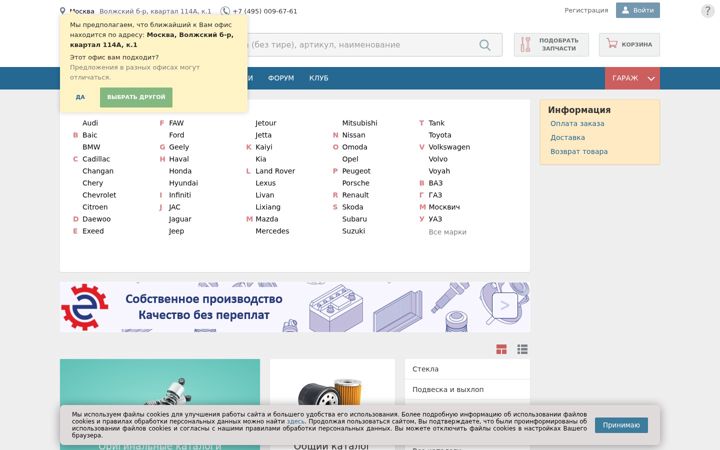Screen dimensions: 720x450
Task: Select the Nissan brand
Action: coord(354,135)
